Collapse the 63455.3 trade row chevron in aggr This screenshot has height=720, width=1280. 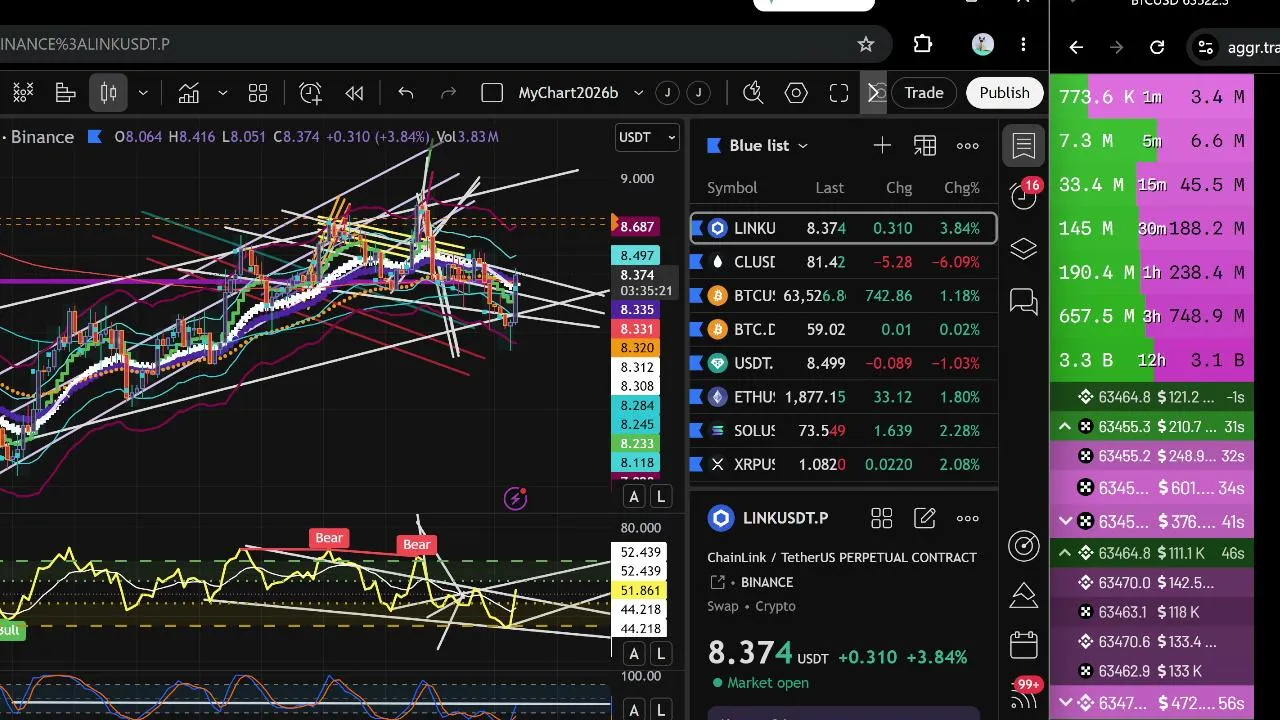pos(1065,427)
